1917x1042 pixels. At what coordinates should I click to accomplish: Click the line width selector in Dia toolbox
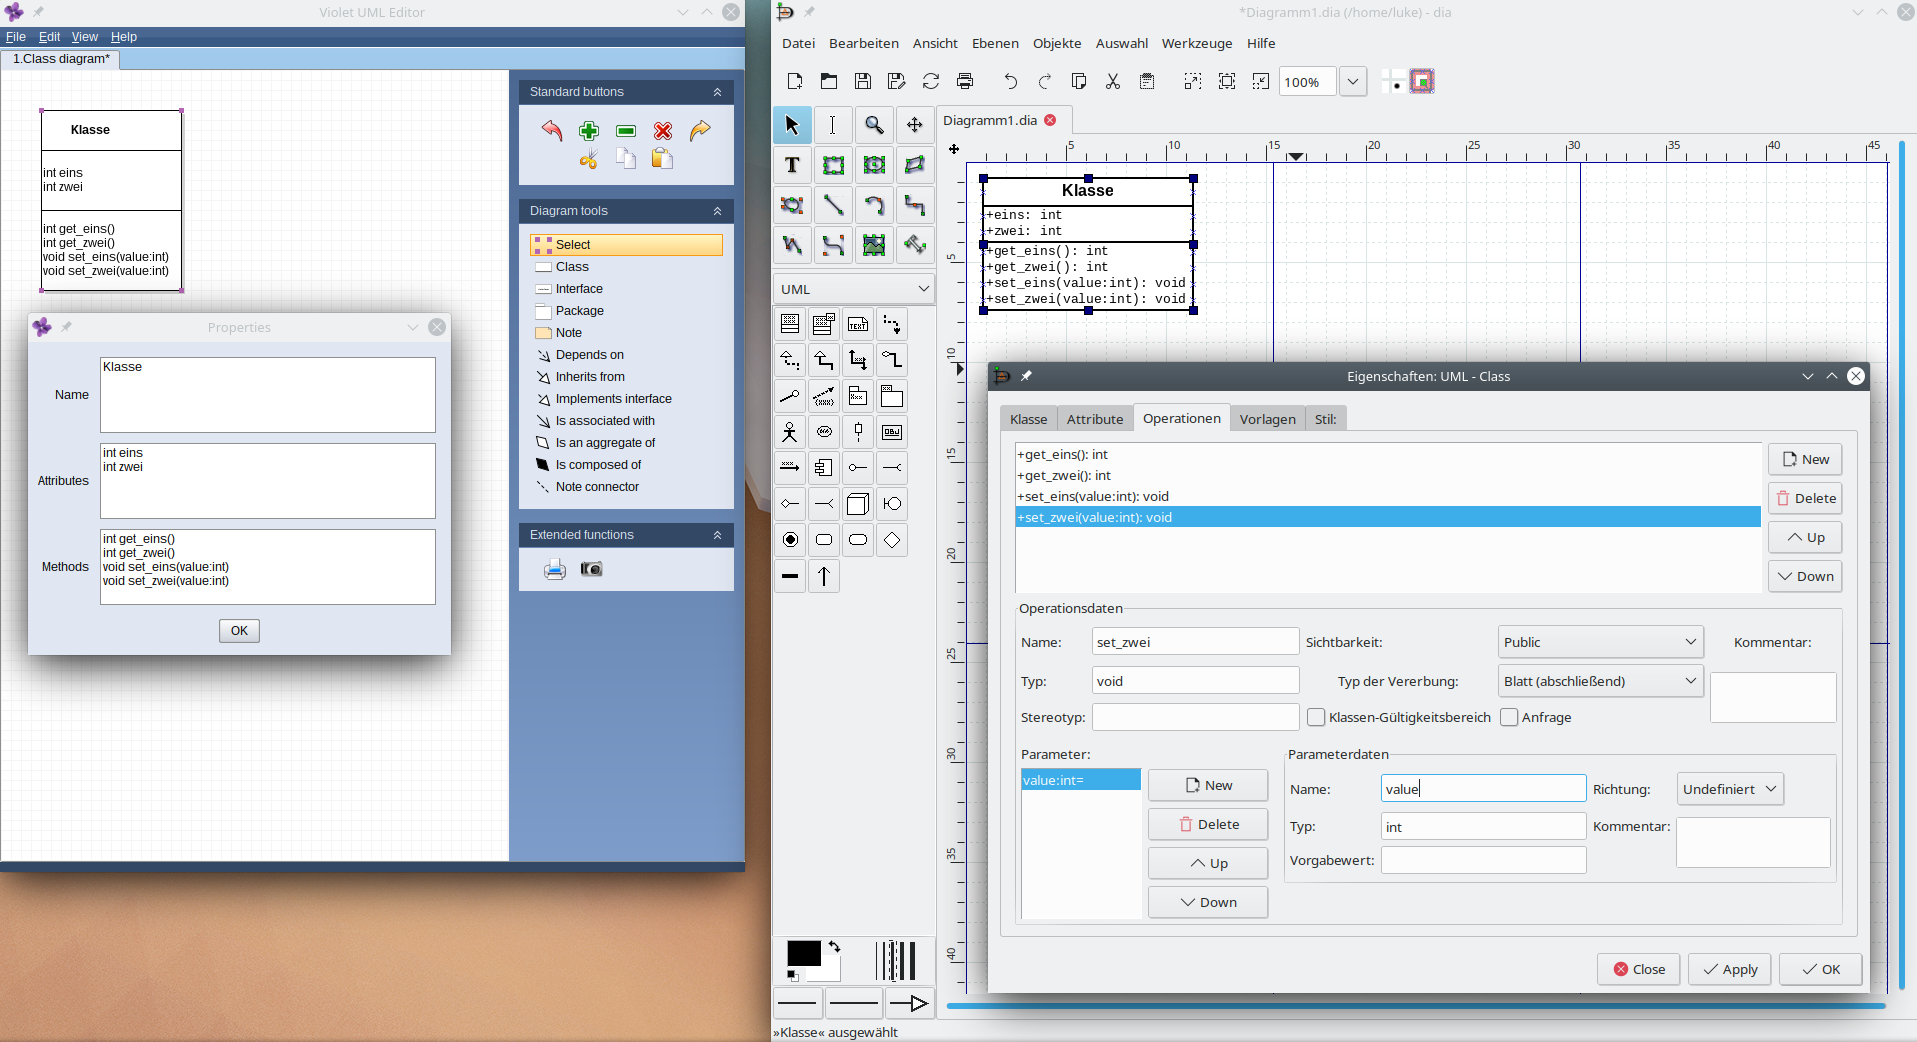896,961
